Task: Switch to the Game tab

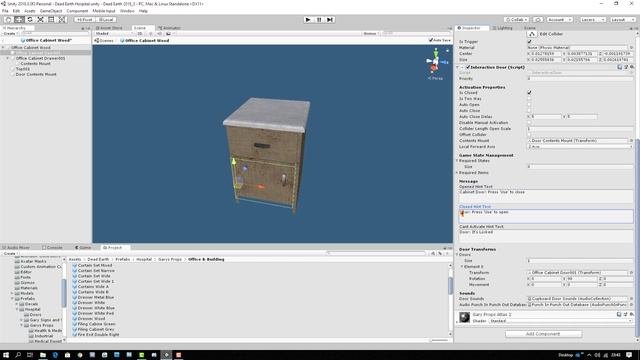Action: coord(83,248)
